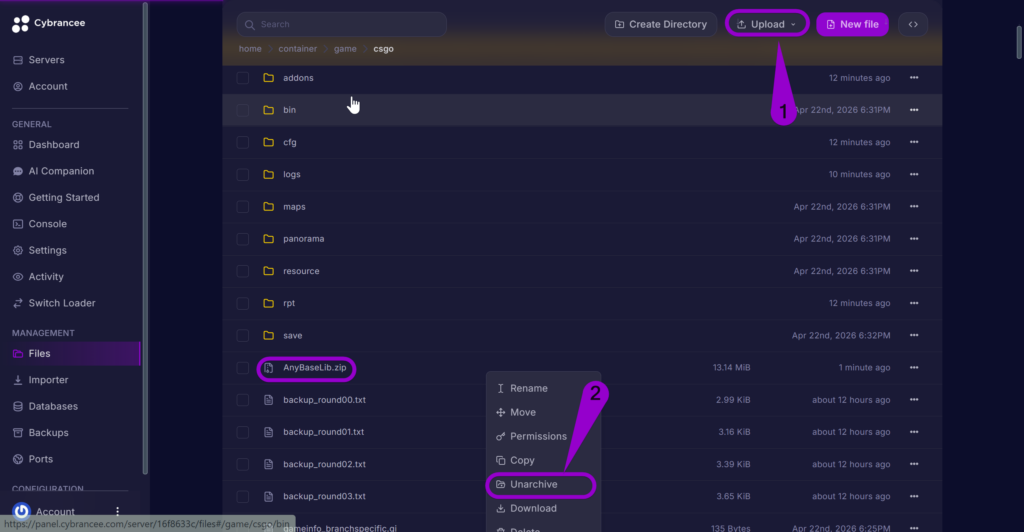Open backup_round03.txt file
The height and width of the screenshot is (532, 1024).
[x=325, y=496]
